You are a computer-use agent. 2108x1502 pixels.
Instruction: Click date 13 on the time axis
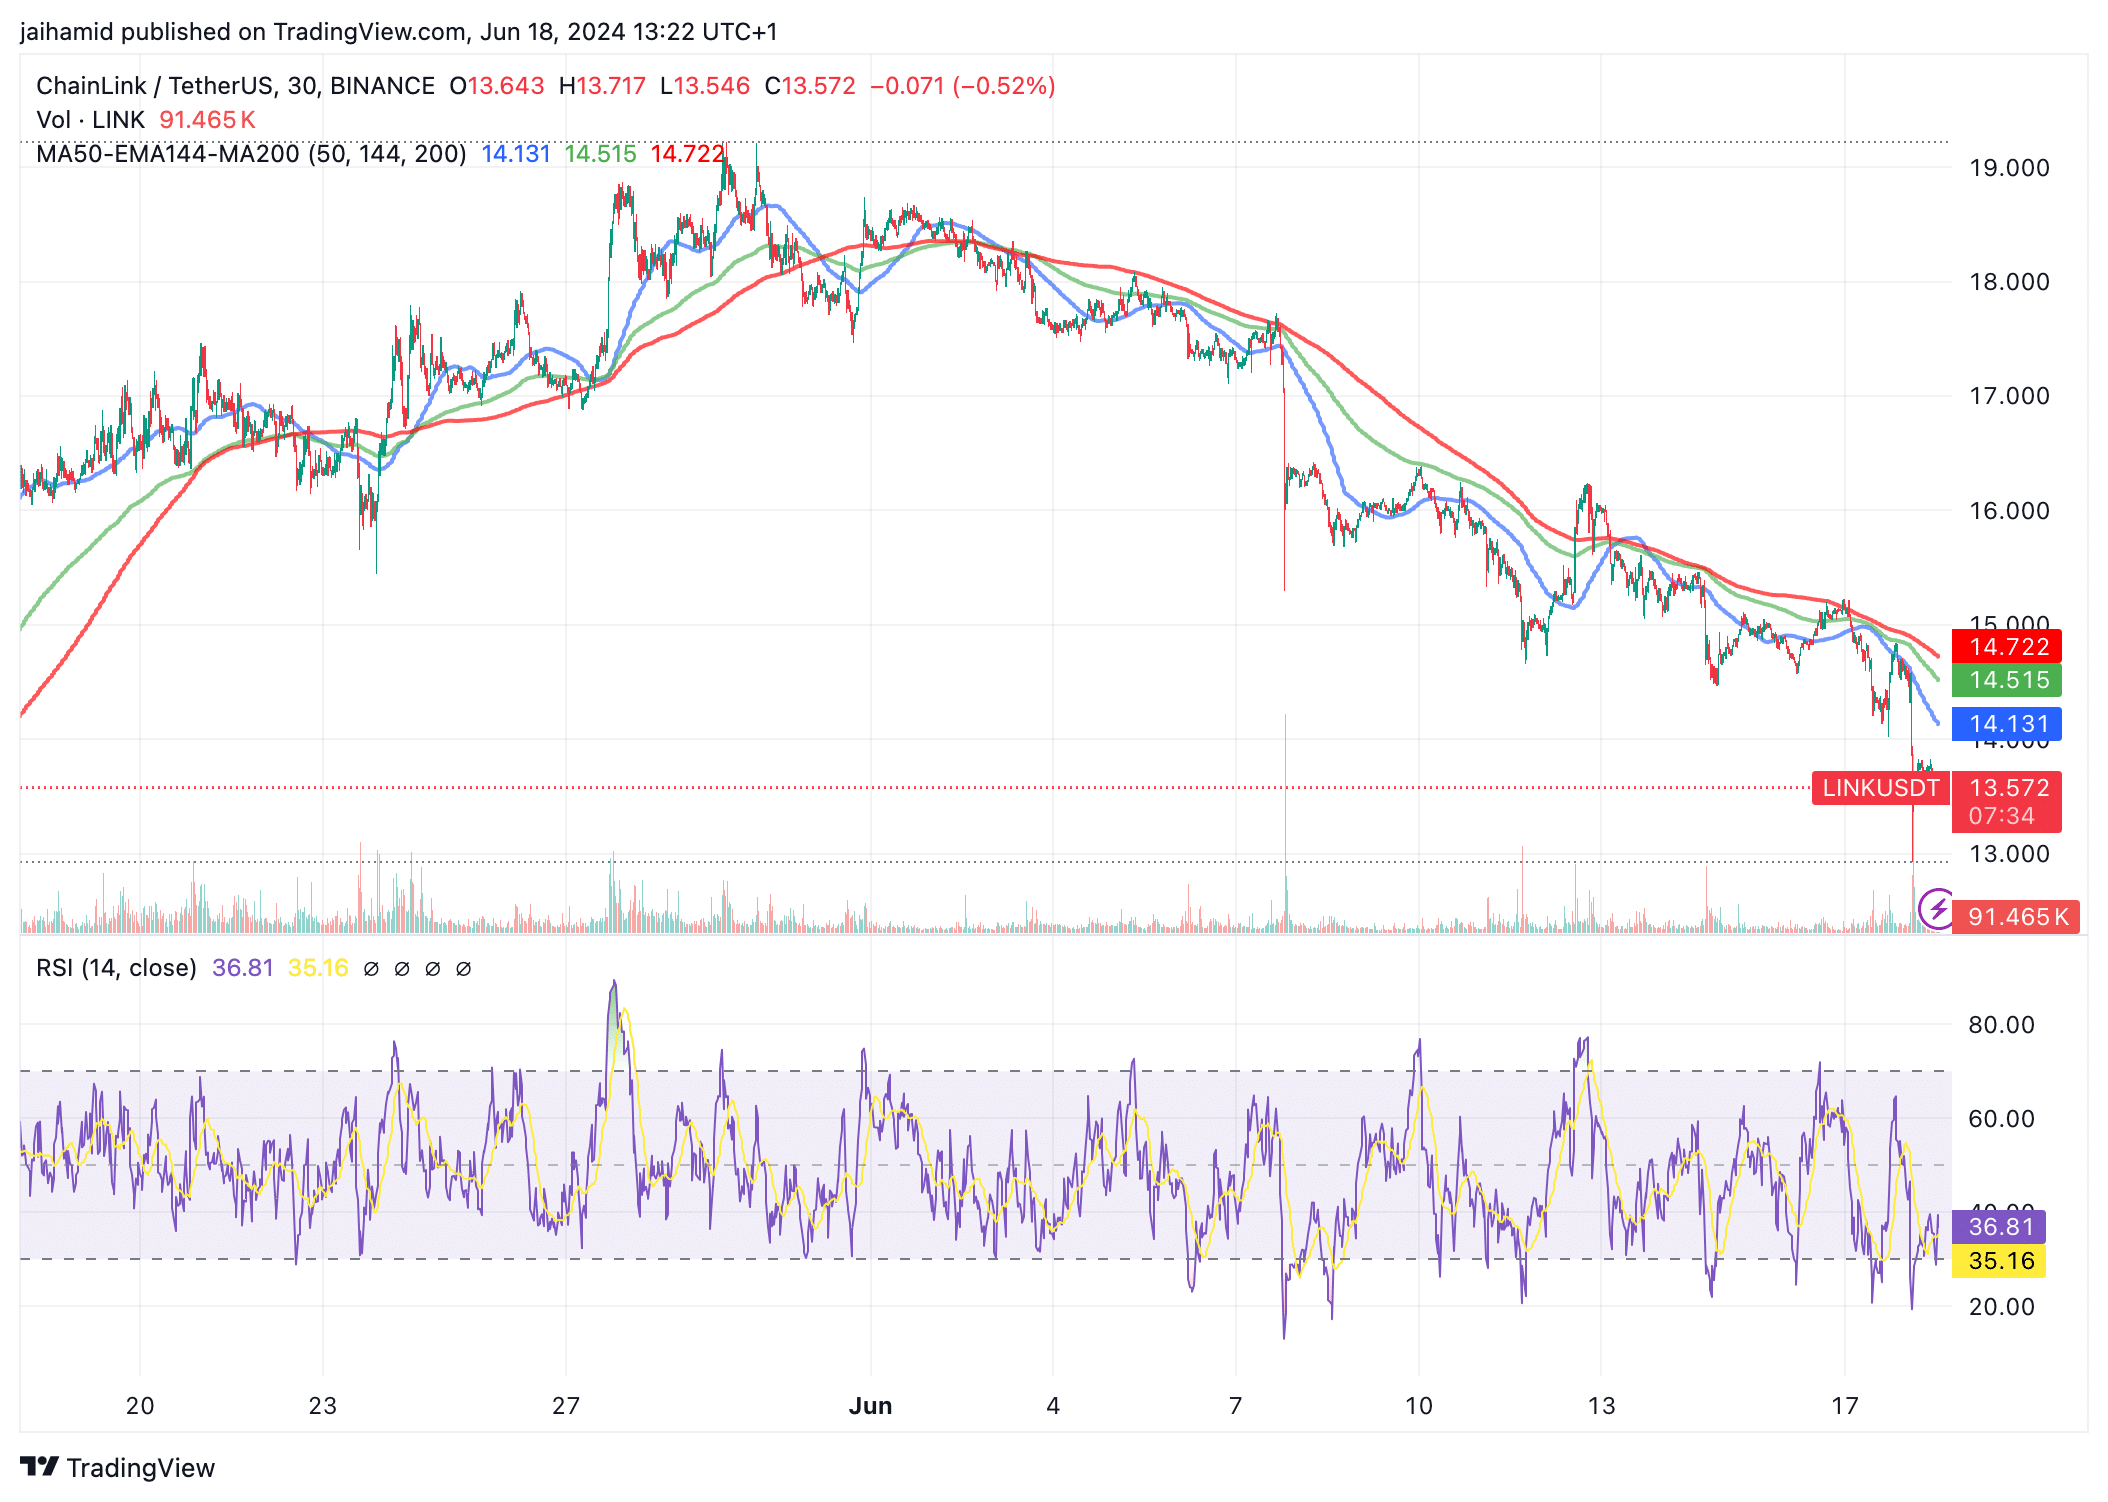coord(1601,1406)
